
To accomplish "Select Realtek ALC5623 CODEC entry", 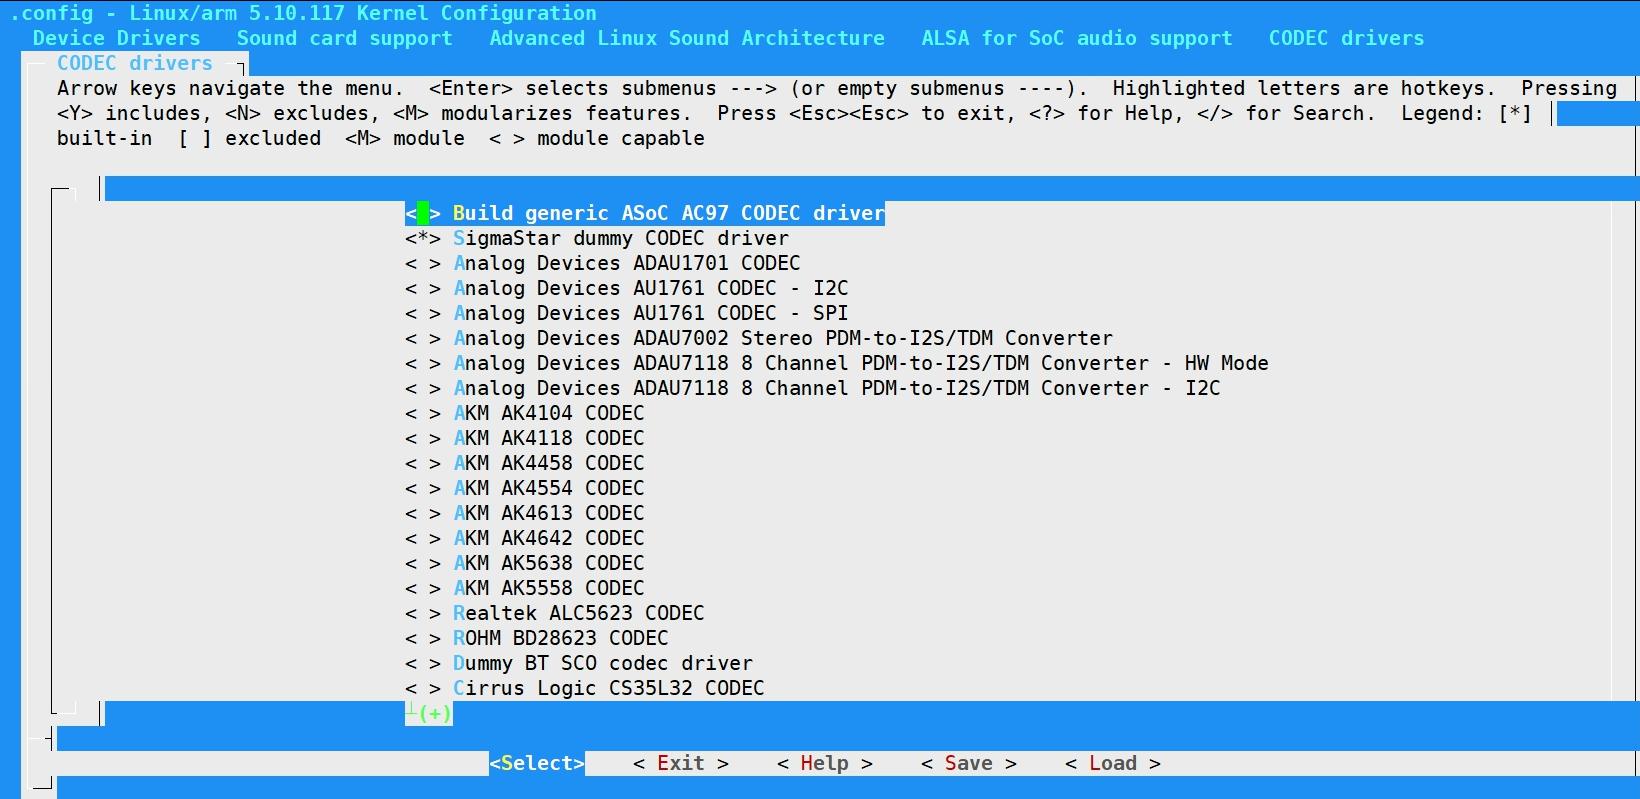I will tap(579, 613).
